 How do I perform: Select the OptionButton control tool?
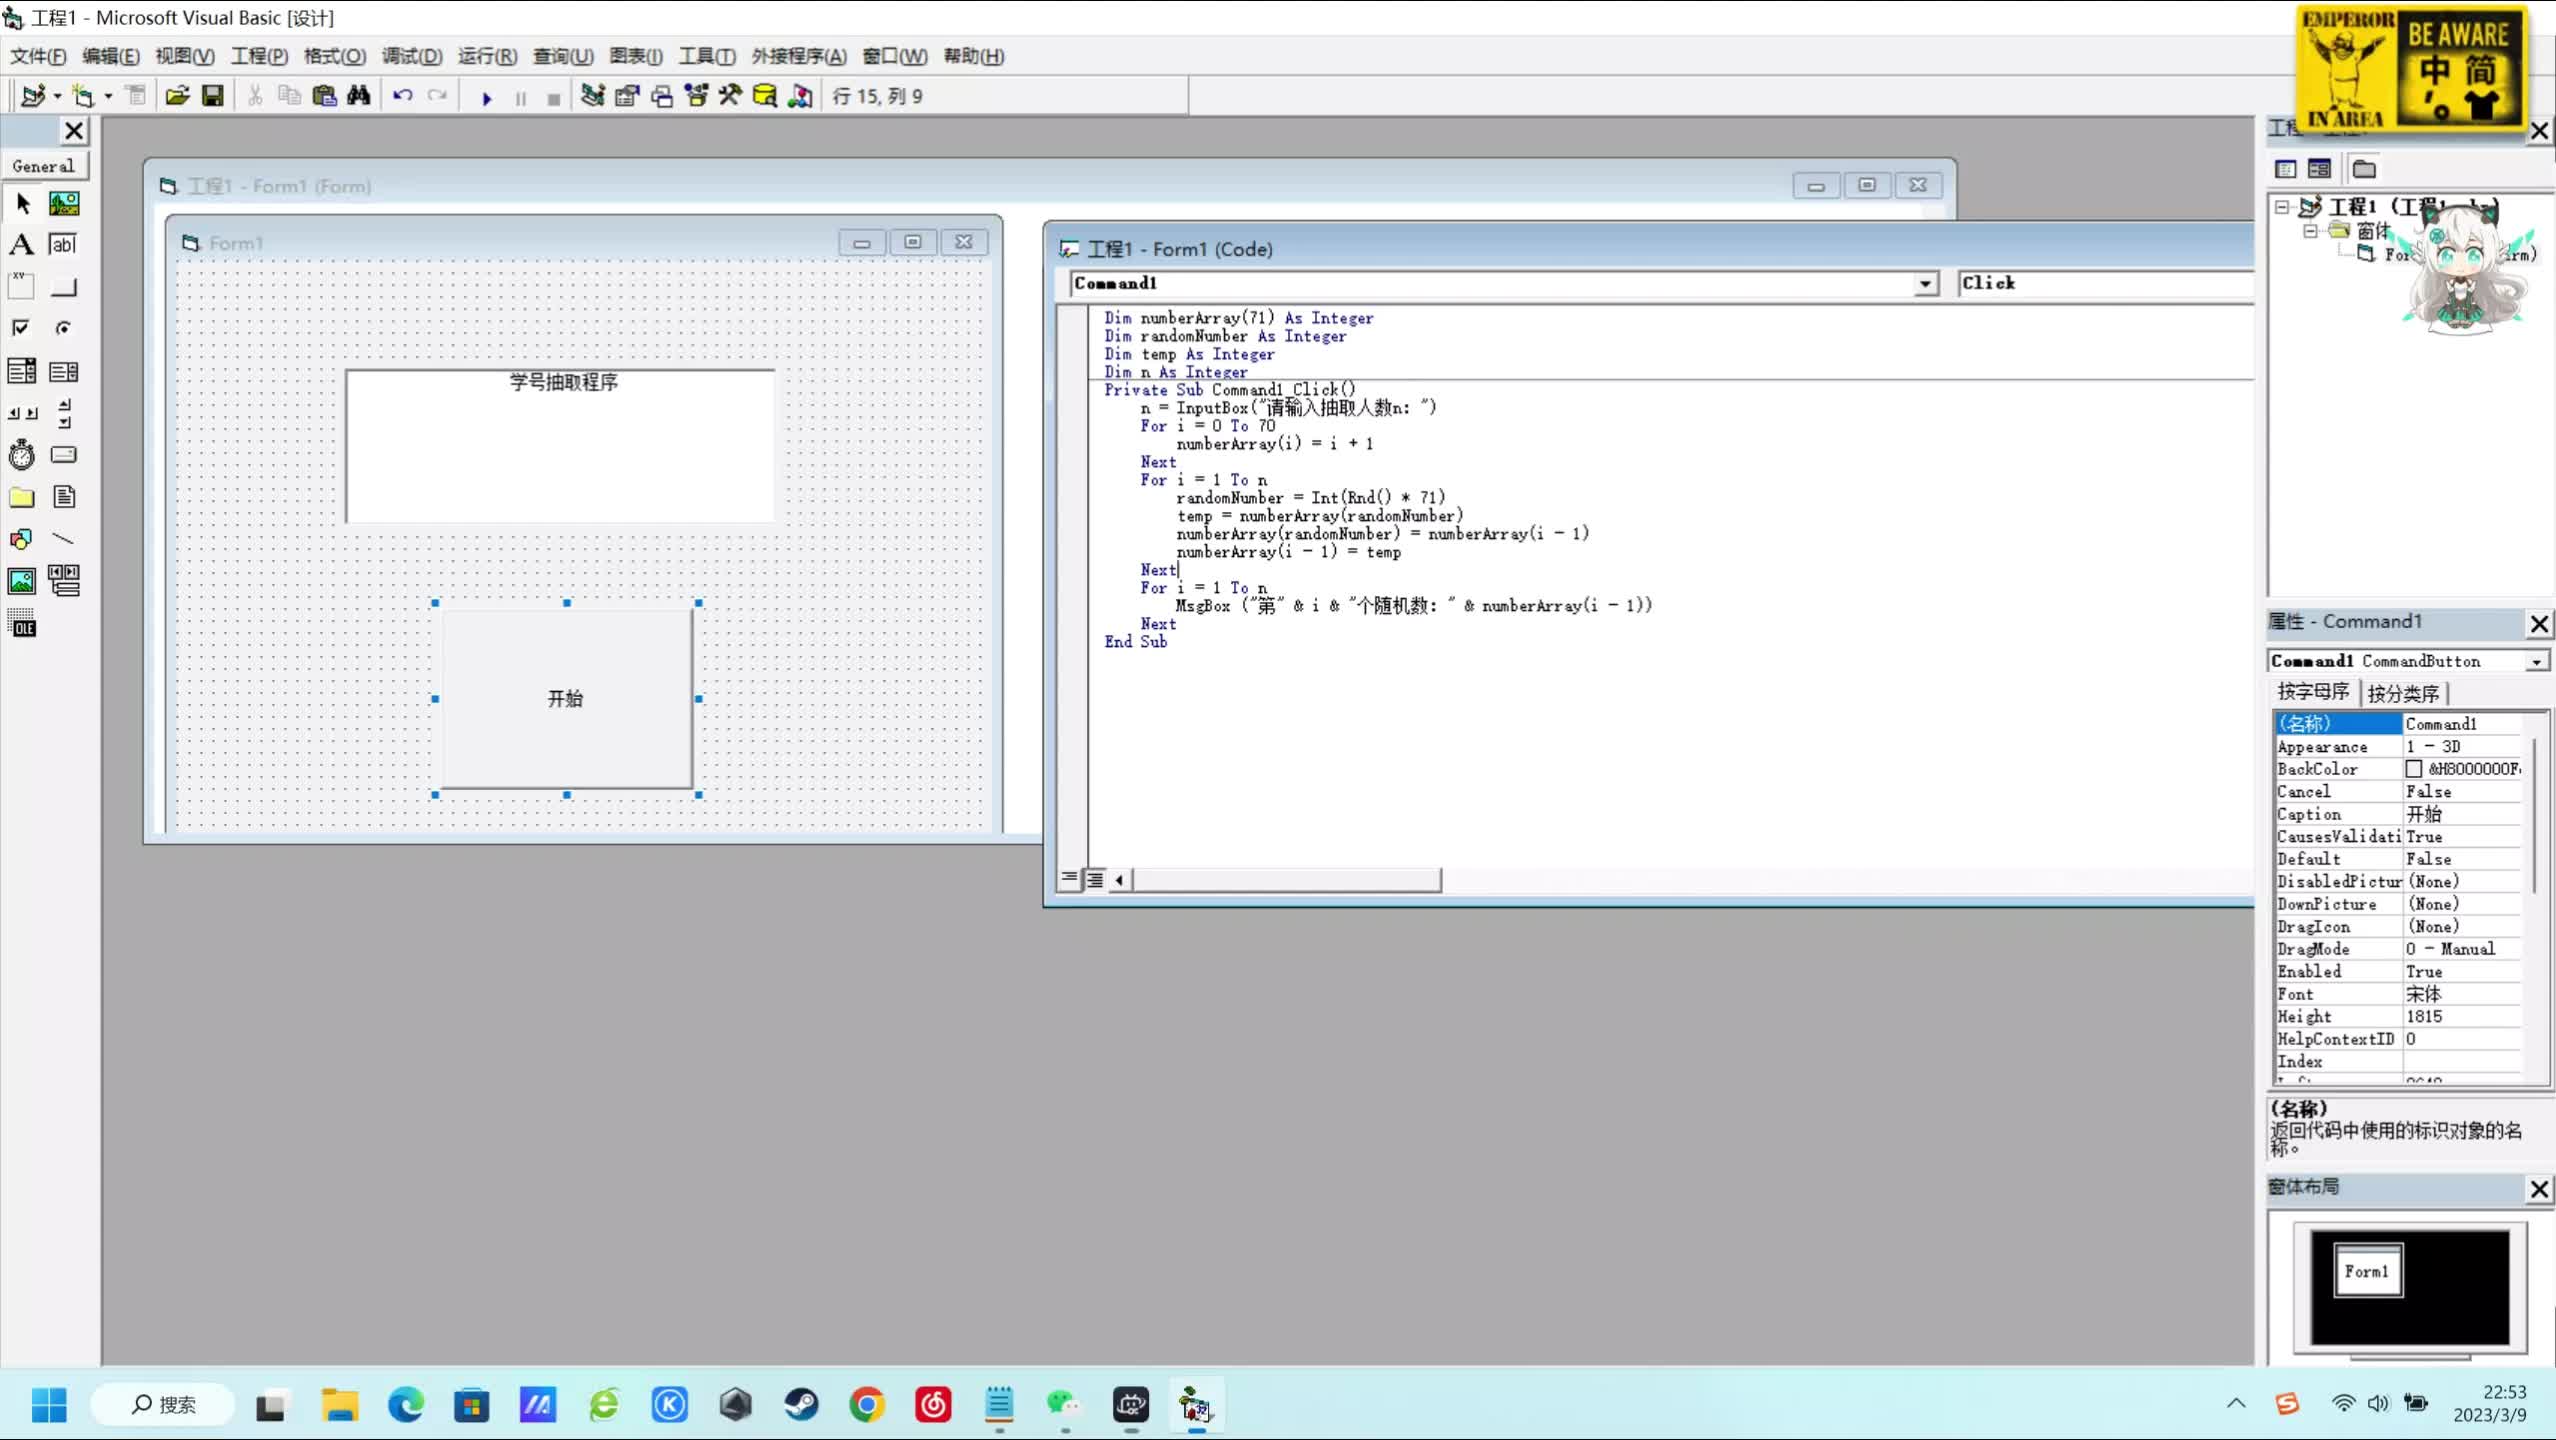click(63, 328)
